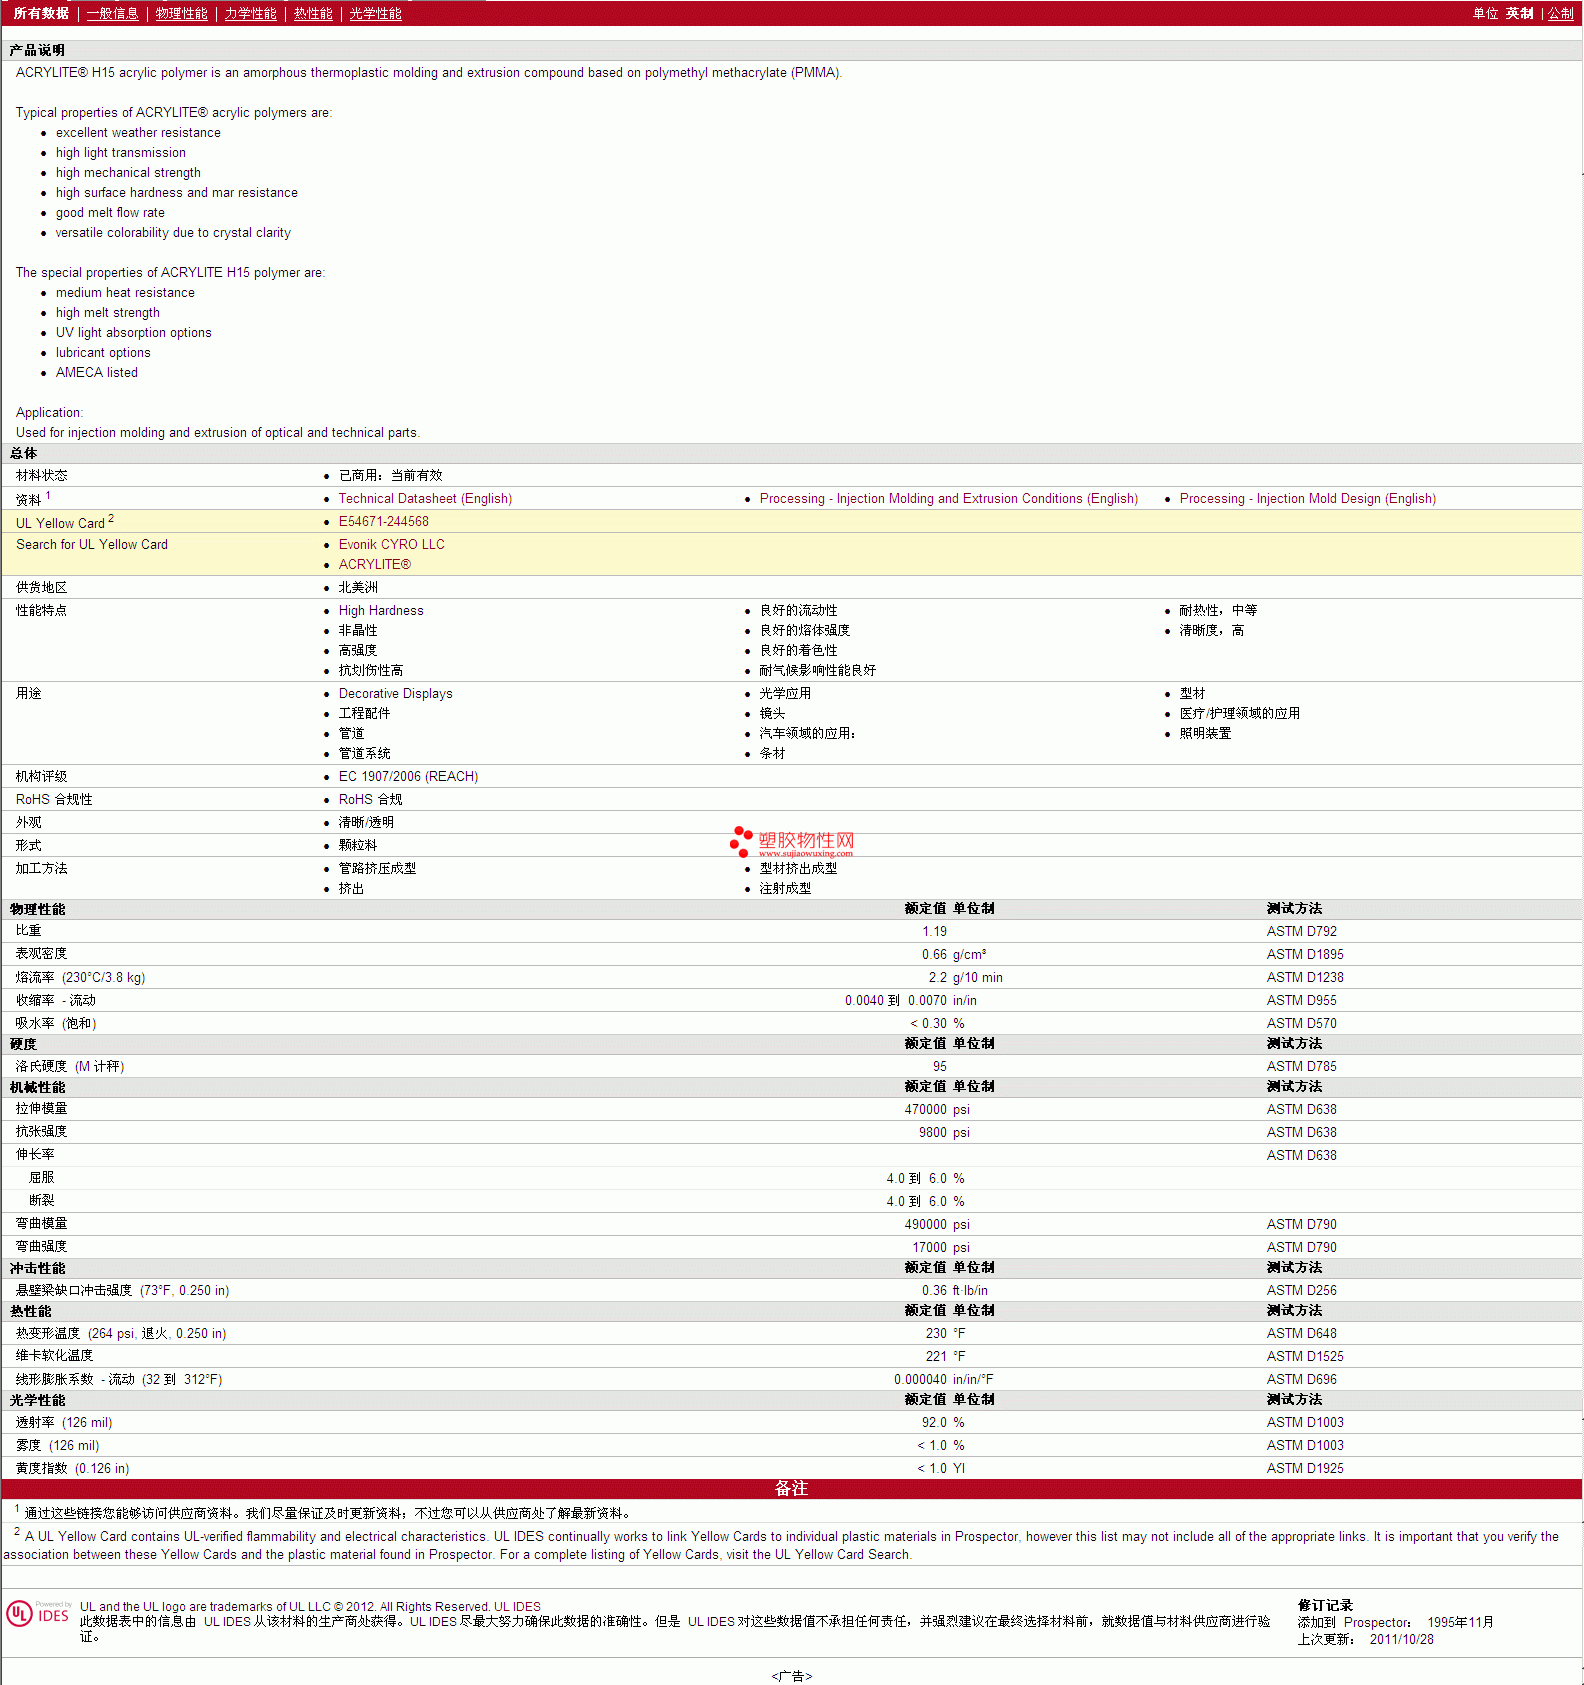Image resolution: width=1584 pixels, height=1685 pixels.
Task: Open UL Yellow Card E54671-244568
Action: coord(383,521)
